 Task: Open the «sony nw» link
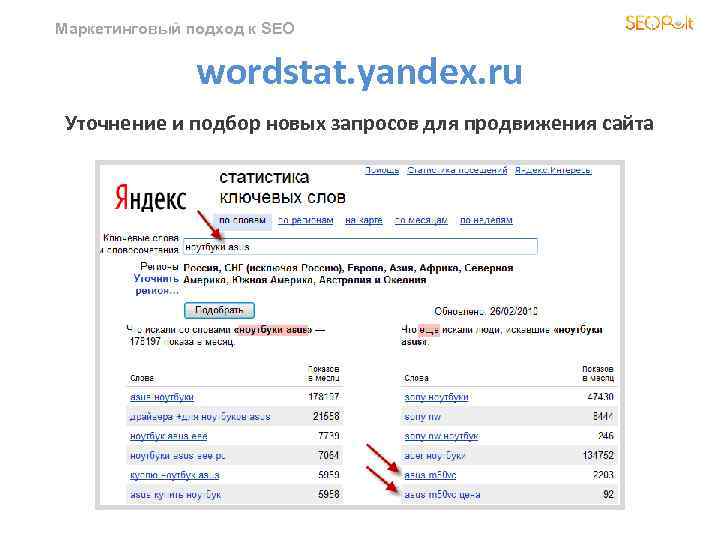[422, 417]
